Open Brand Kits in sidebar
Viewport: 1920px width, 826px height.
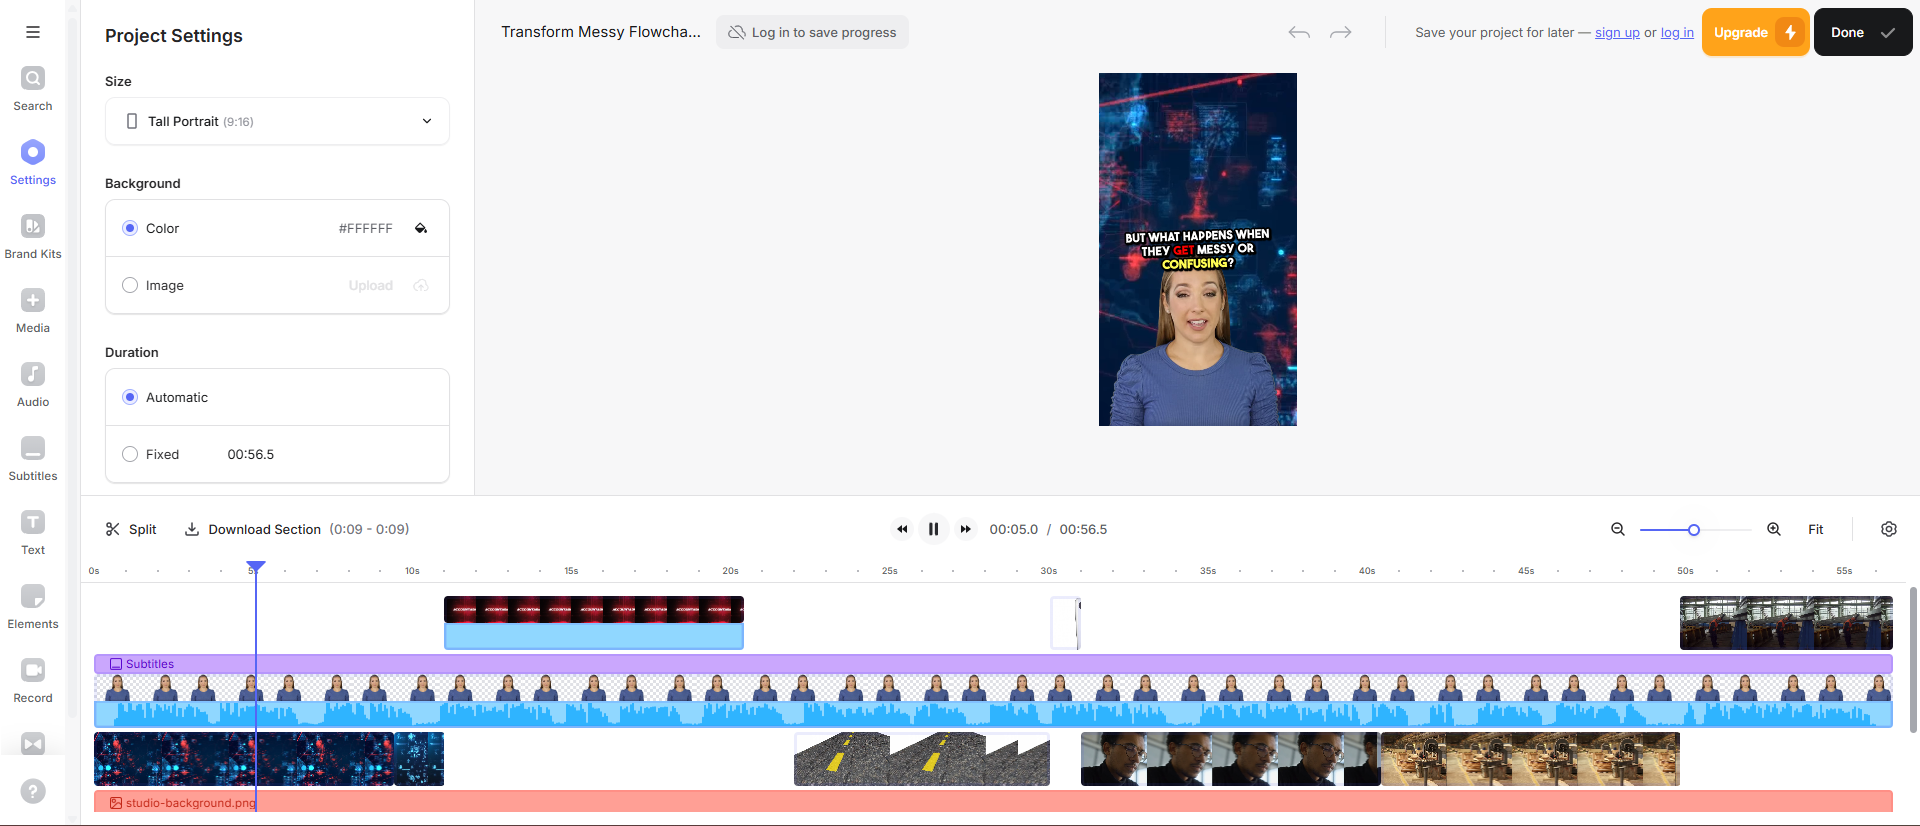coord(33,237)
